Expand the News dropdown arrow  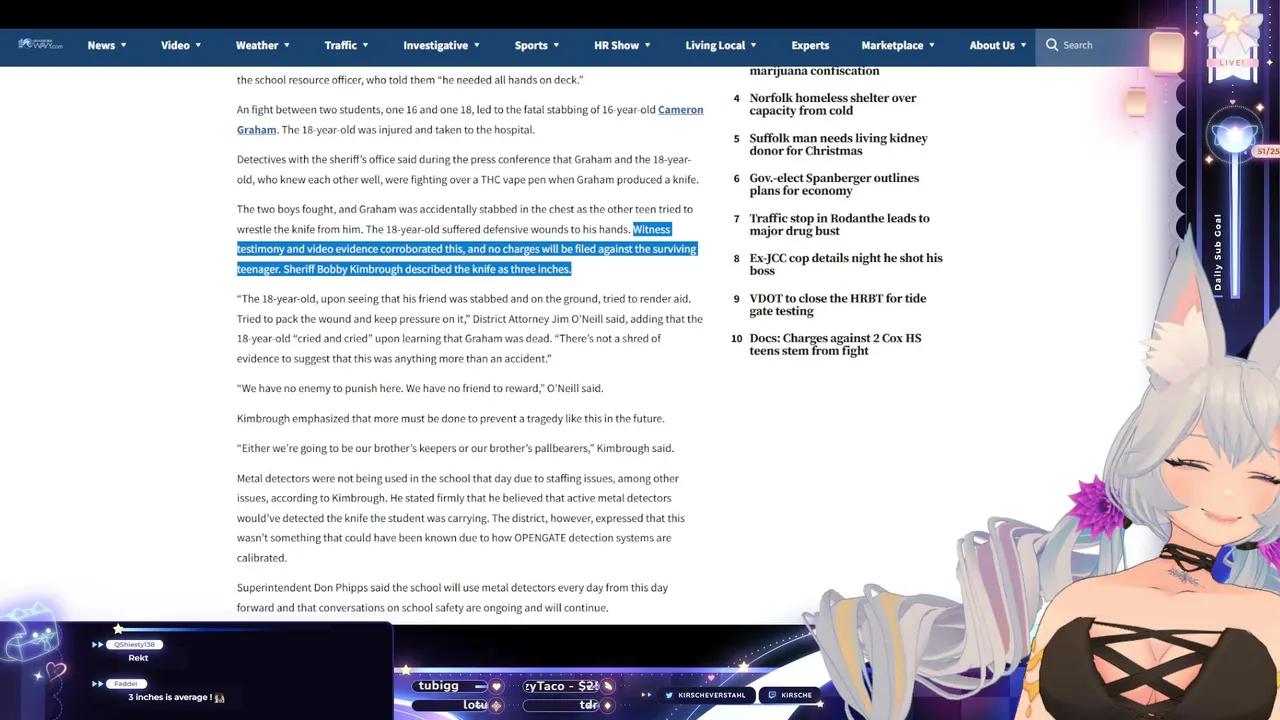[123, 45]
